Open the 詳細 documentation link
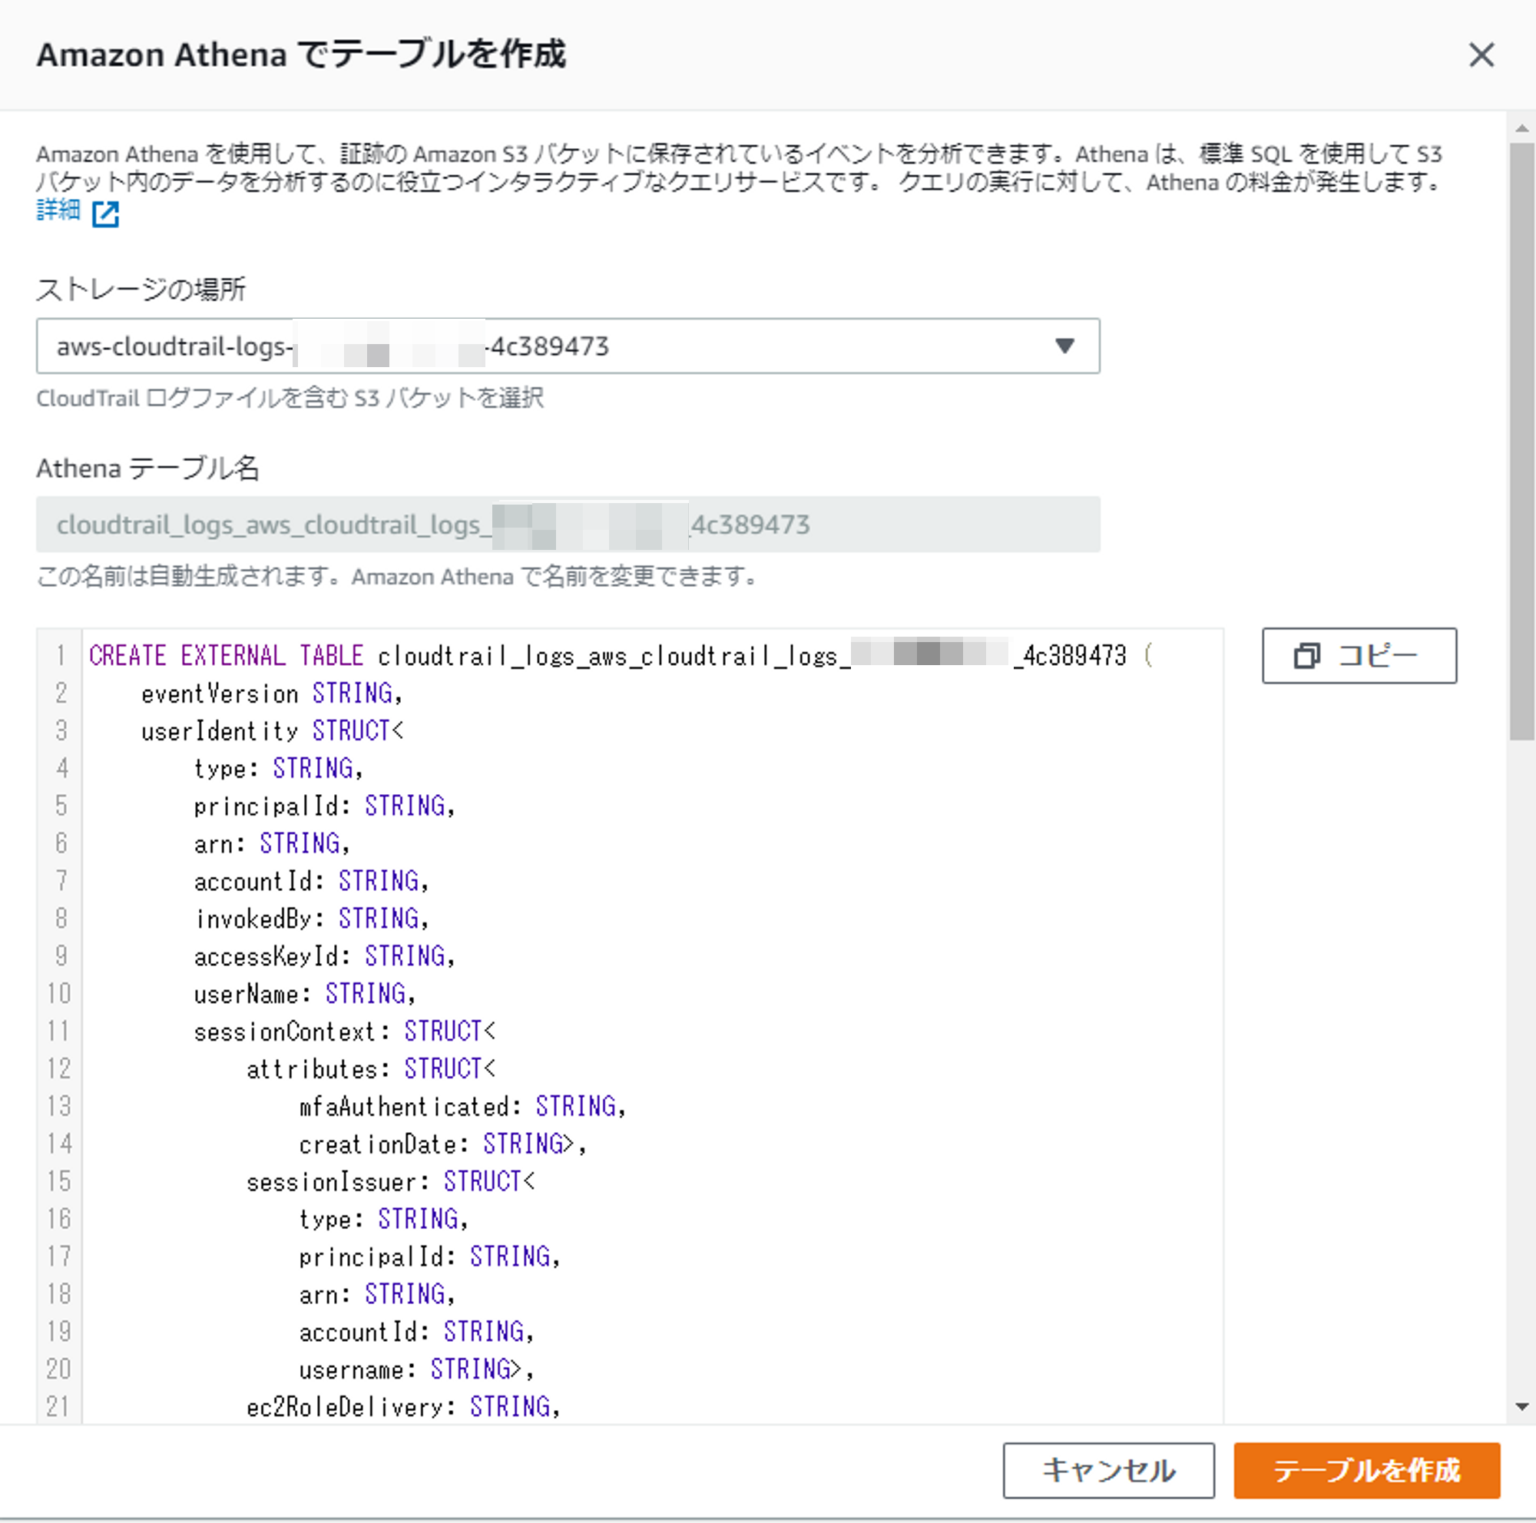The width and height of the screenshot is (1536, 1523). (55, 210)
